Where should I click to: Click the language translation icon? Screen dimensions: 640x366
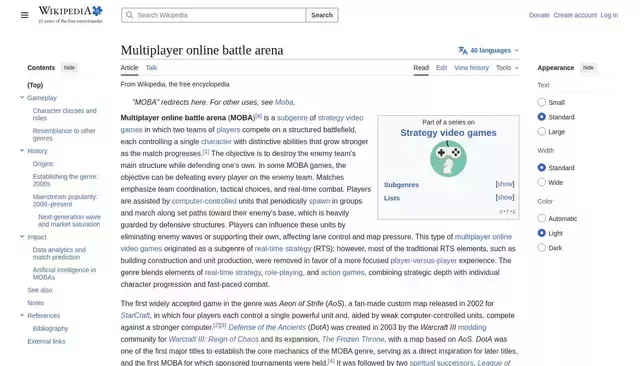pos(462,50)
